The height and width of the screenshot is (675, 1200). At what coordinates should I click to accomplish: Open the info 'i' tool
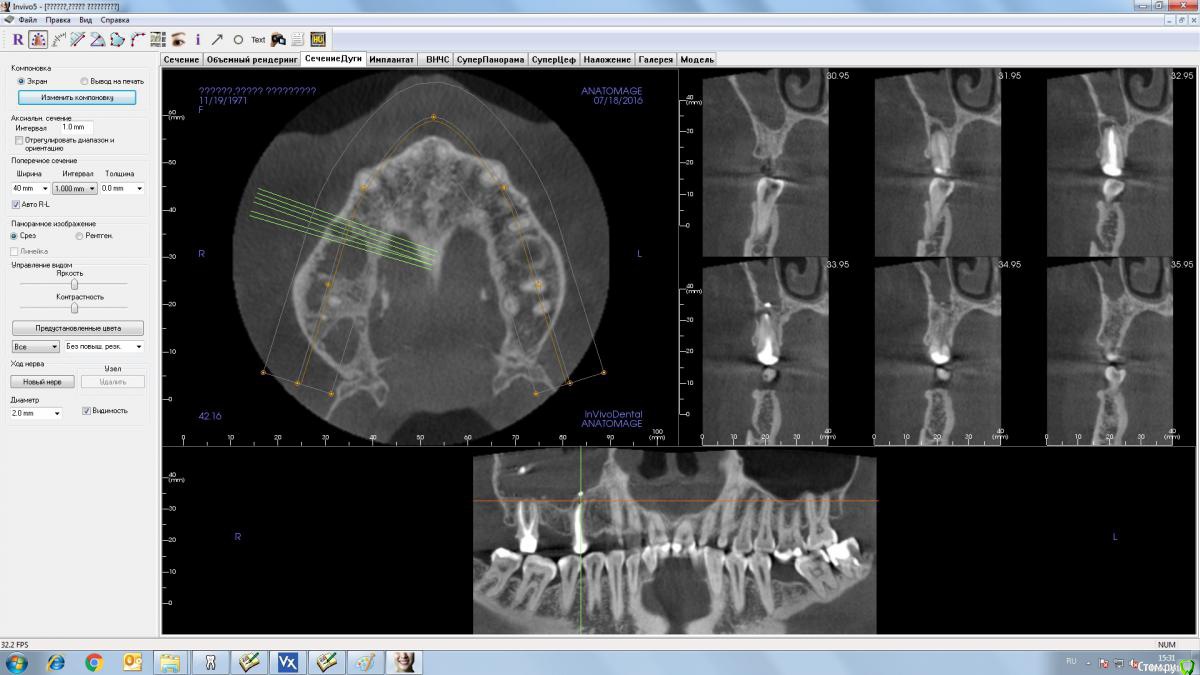198,40
